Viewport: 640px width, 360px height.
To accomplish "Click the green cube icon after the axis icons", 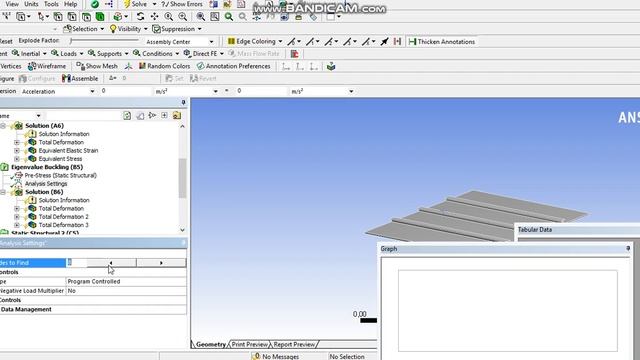I will pos(331,66).
